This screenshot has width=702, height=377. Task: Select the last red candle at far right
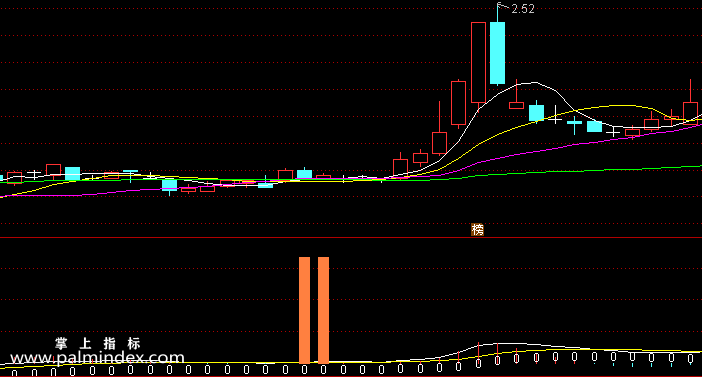coord(690,111)
